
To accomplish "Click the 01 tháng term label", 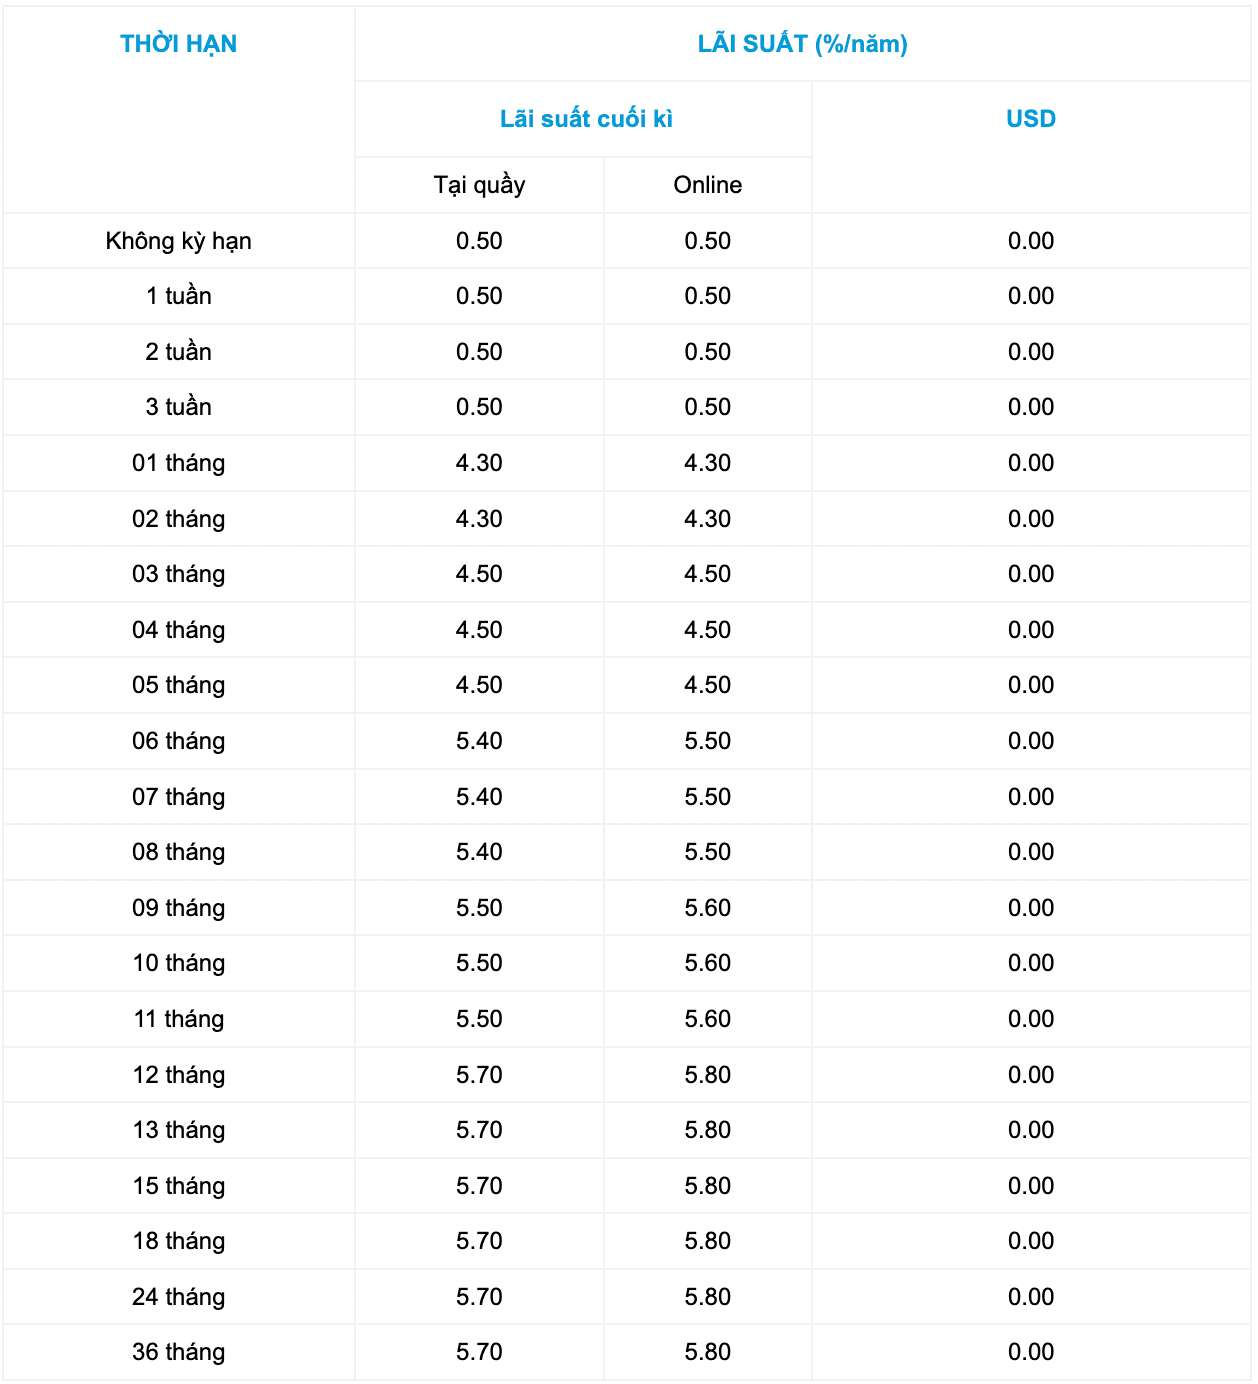I will pyautogui.click(x=178, y=463).
